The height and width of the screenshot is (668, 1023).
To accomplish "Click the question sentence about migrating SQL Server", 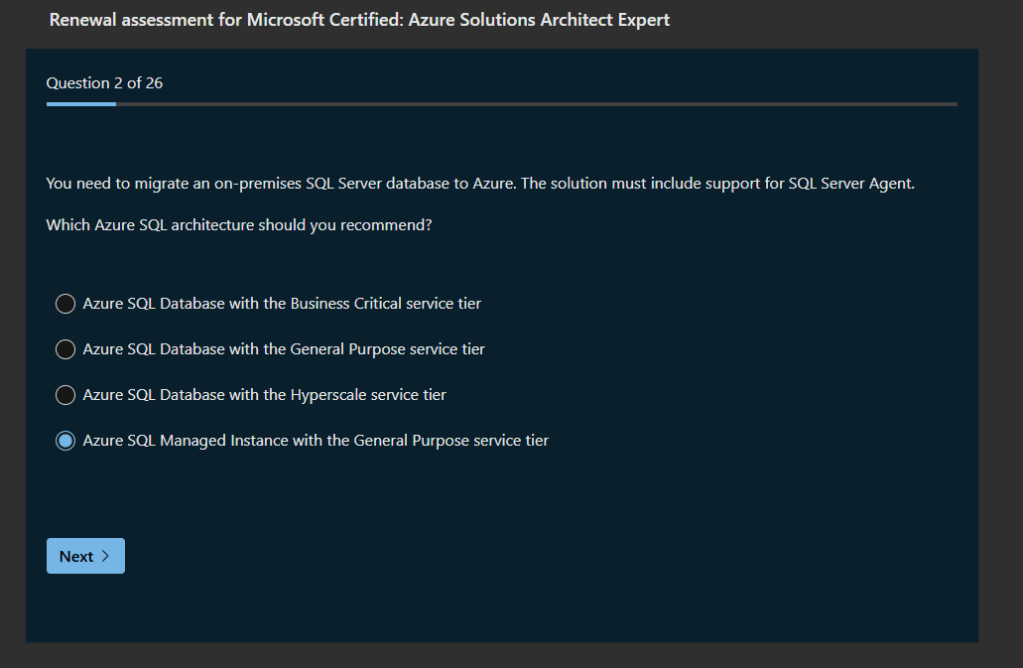I will tap(400, 184).
